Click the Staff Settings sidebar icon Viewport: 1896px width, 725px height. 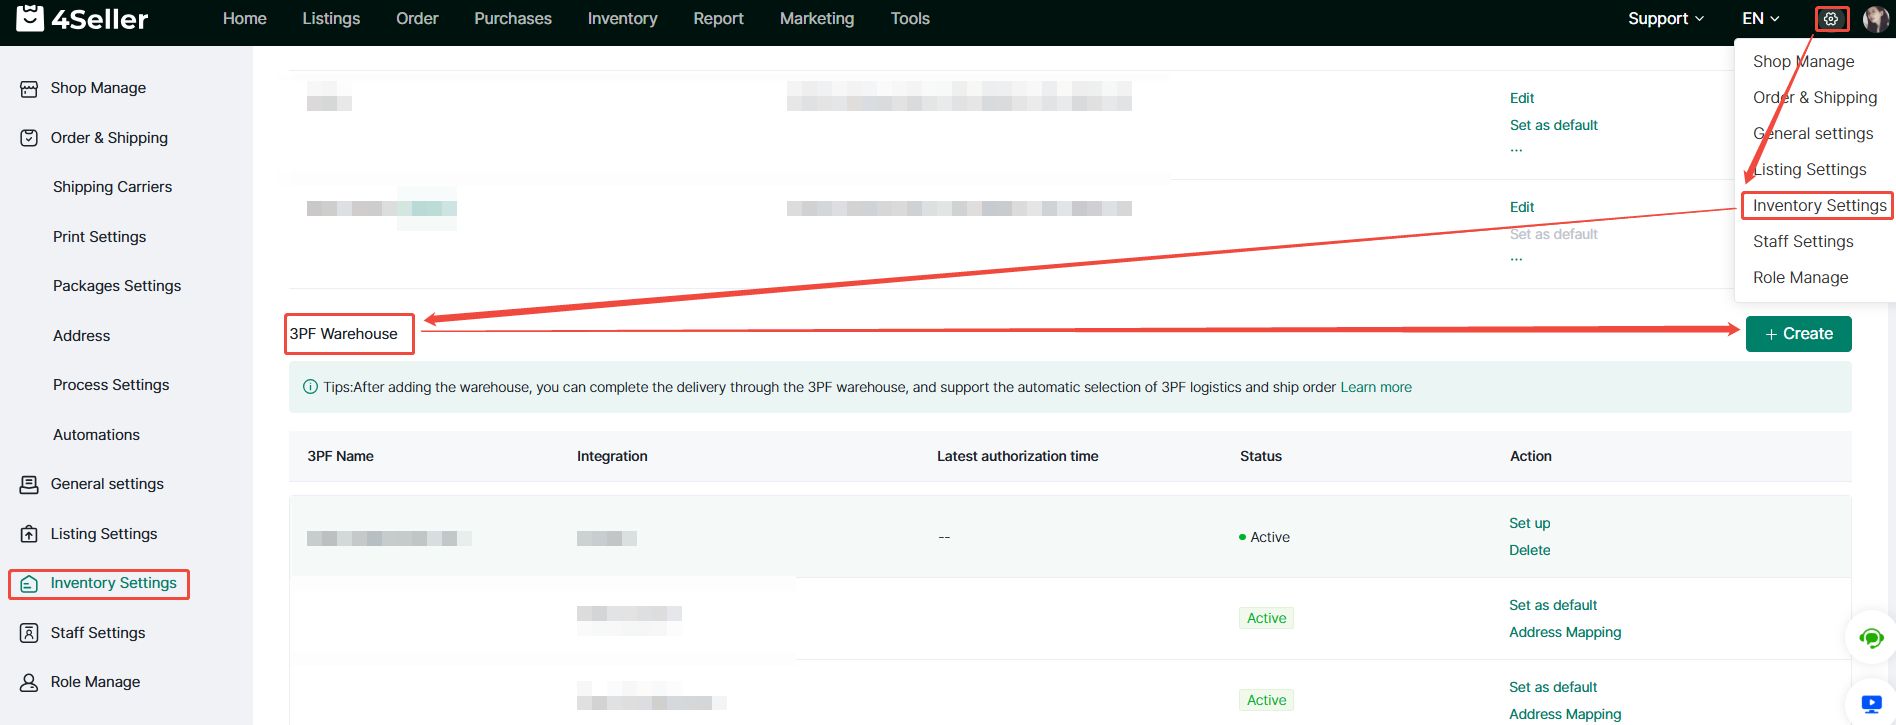29,633
